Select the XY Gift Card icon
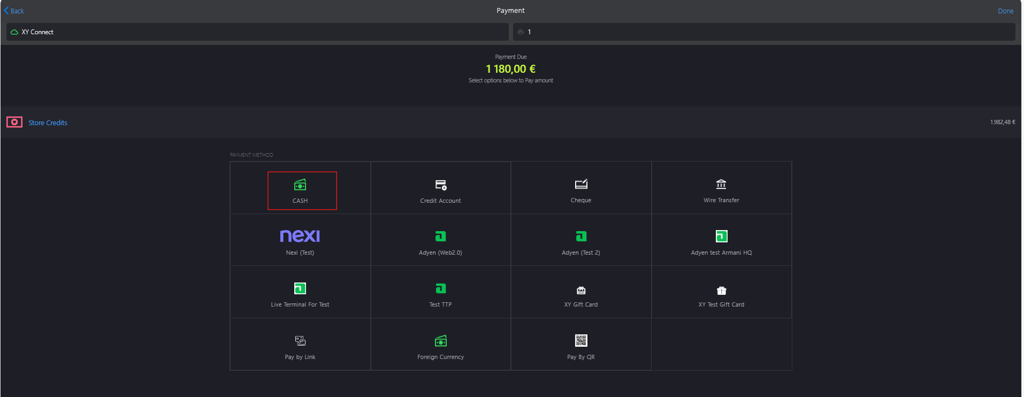 pyautogui.click(x=581, y=290)
